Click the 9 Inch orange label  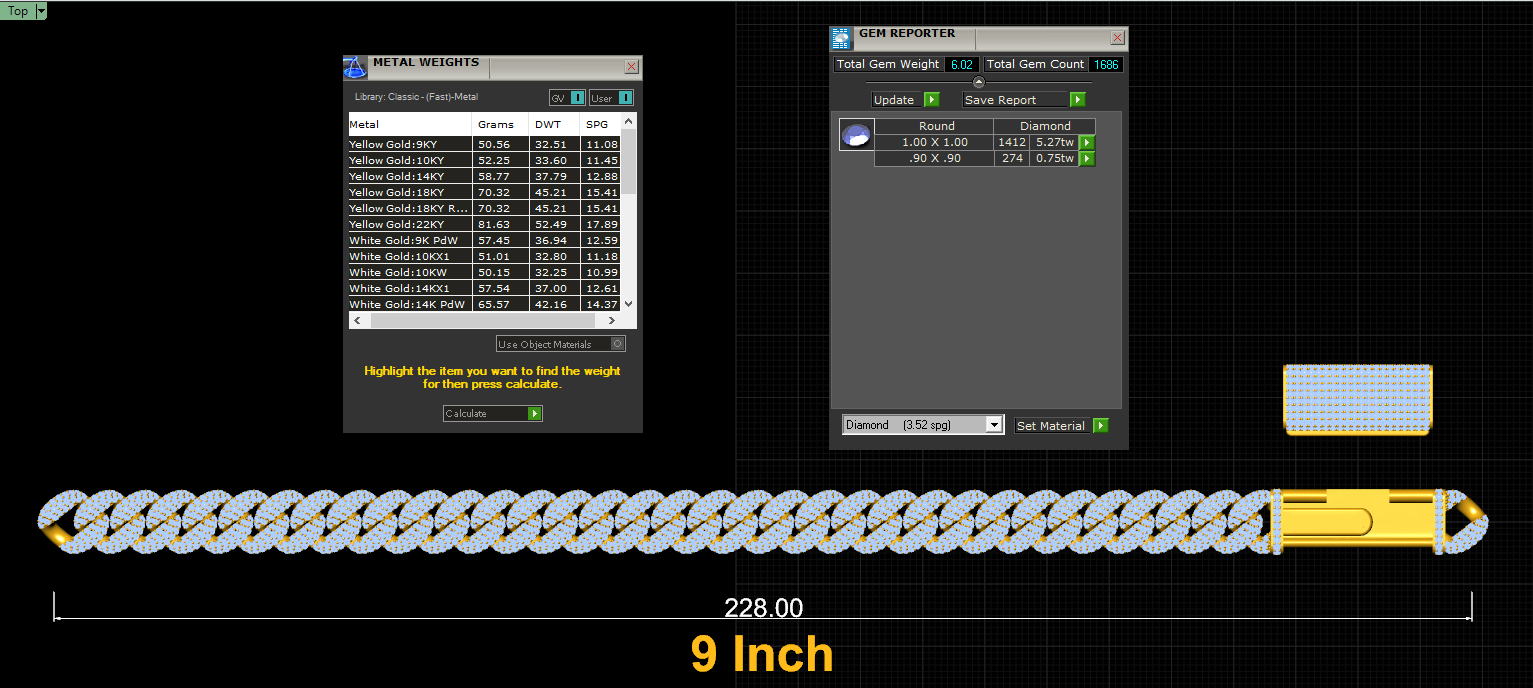point(762,654)
